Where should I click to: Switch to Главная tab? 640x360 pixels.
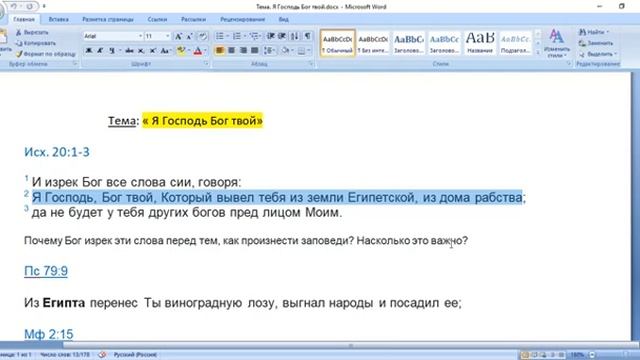tap(24, 19)
